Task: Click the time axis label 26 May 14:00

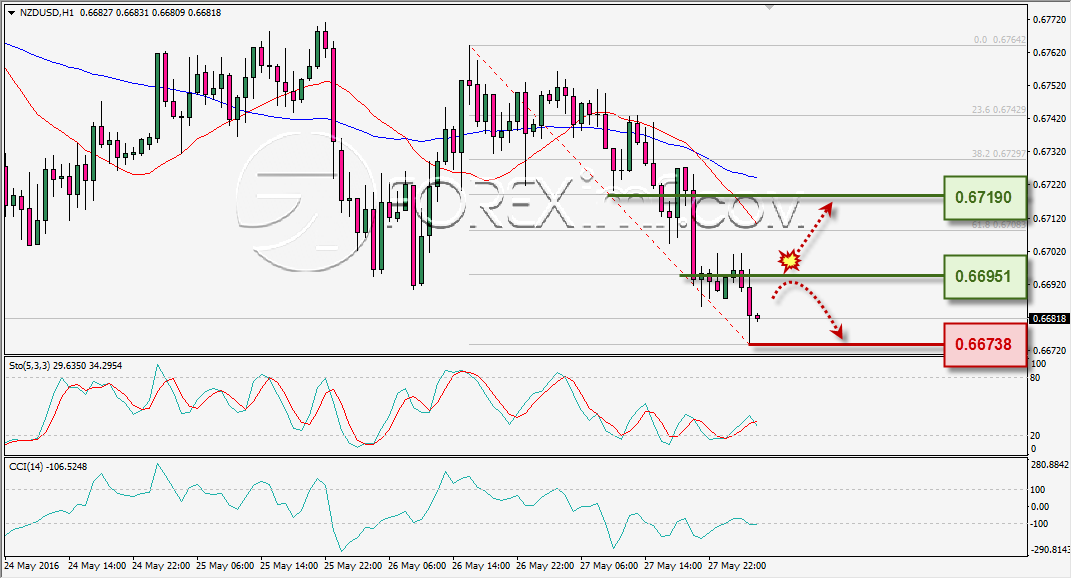Action: pos(481,566)
